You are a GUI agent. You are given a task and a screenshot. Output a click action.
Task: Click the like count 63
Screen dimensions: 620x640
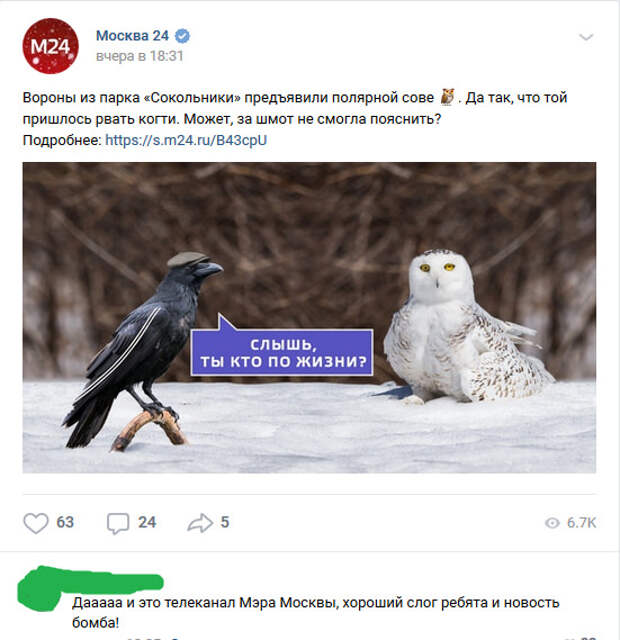point(65,522)
